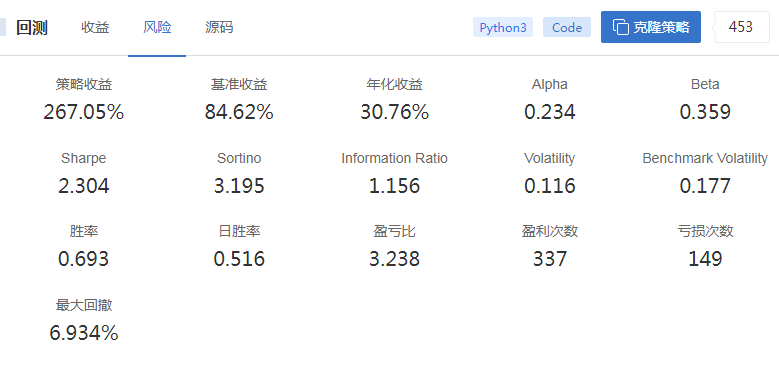
Task: Click the Volatility value 0.116
Action: pyautogui.click(x=549, y=186)
